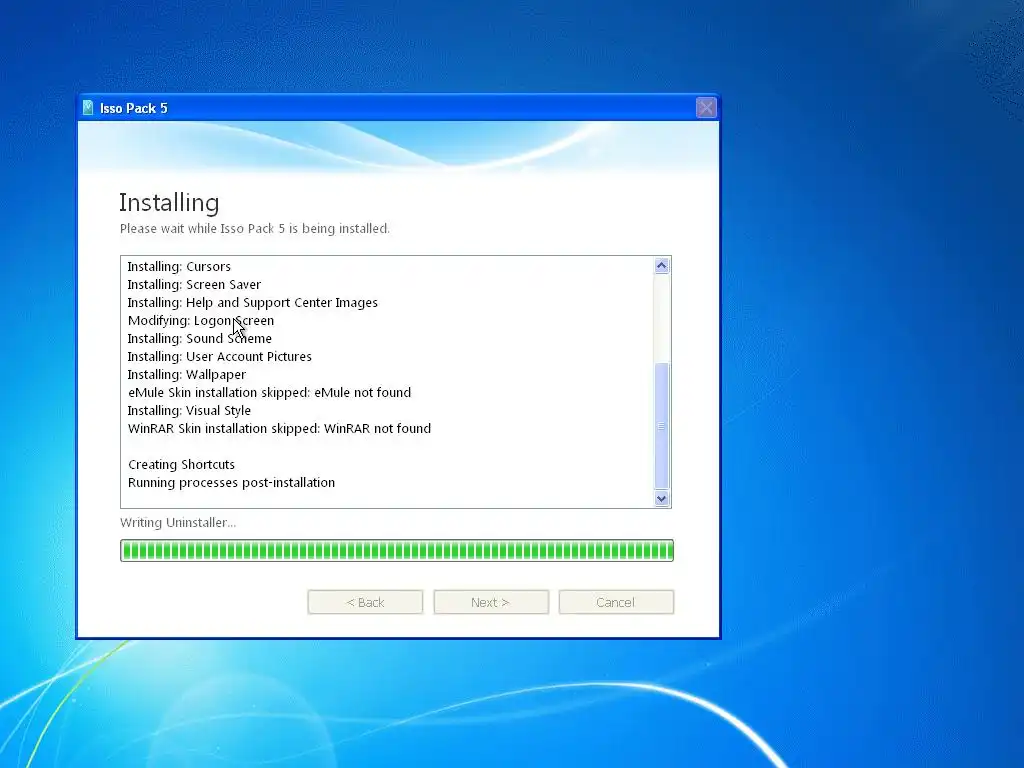Screen dimensions: 1024x768
Task: Select the 'Creating Shortcuts' log line
Action: click(x=181, y=464)
